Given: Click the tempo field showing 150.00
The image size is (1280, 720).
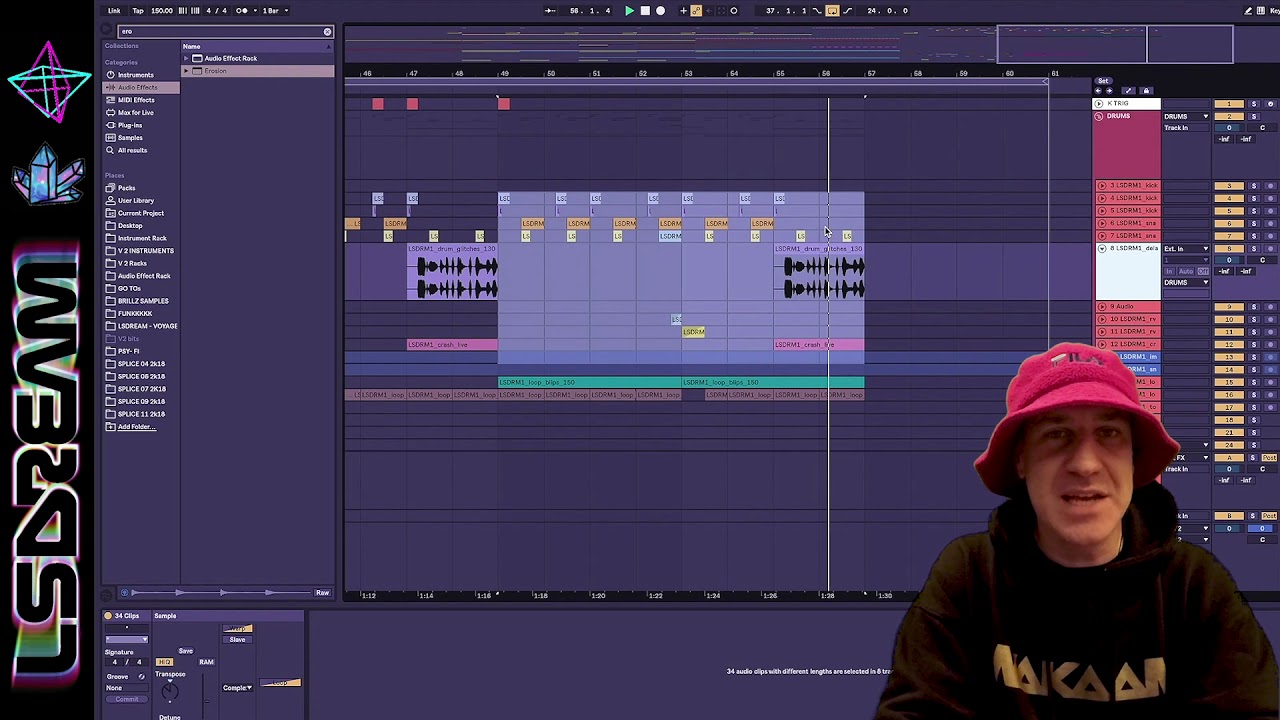Looking at the screenshot, I should (162, 11).
